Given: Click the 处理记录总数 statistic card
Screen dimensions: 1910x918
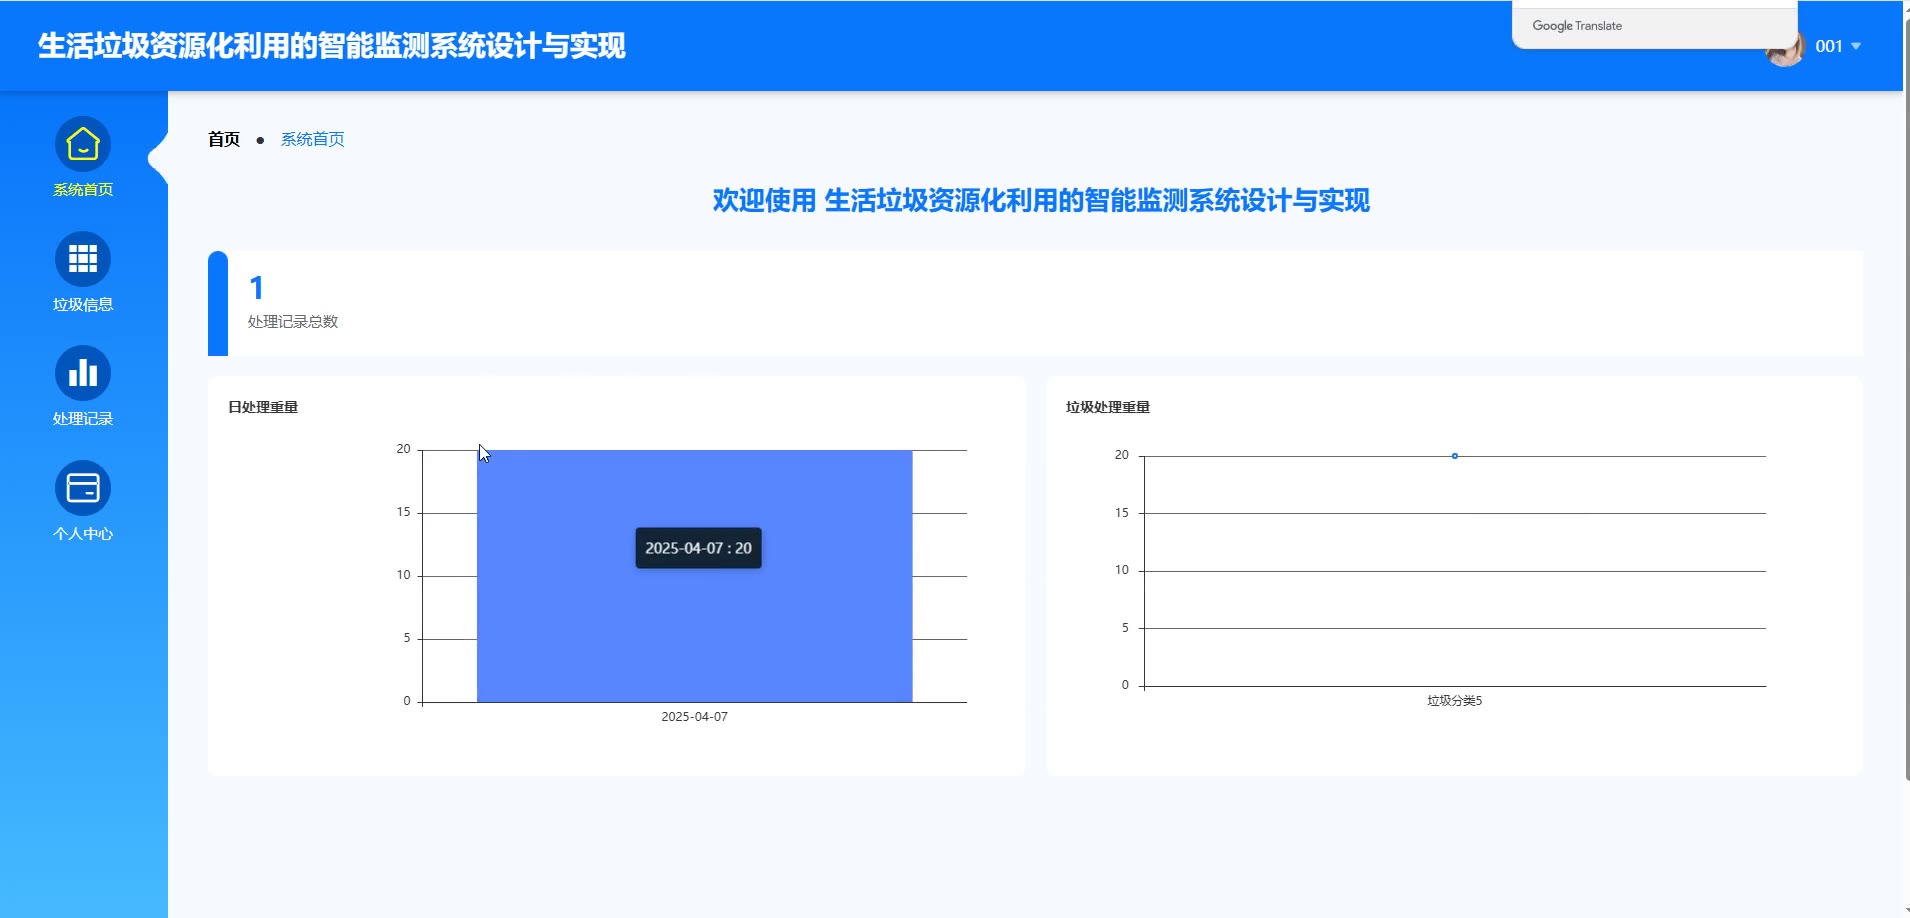Looking at the screenshot, I should click(1035, 303).
